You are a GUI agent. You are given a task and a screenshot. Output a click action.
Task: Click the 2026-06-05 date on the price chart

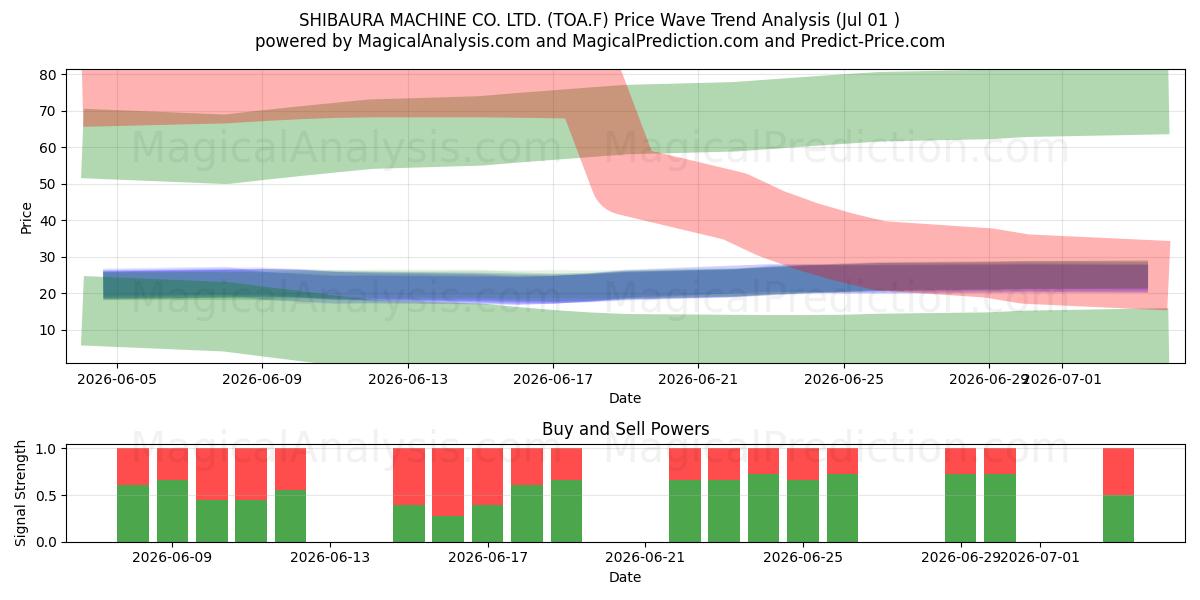click(117, 379)
